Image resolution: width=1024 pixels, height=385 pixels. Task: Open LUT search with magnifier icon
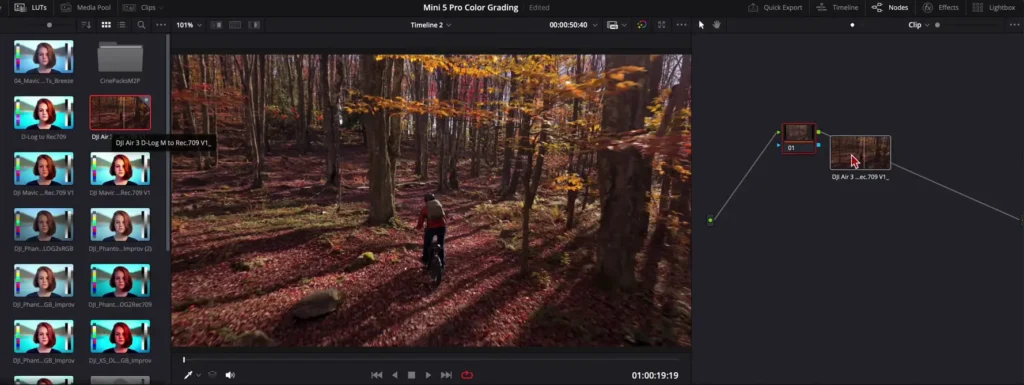pos(141,25)
